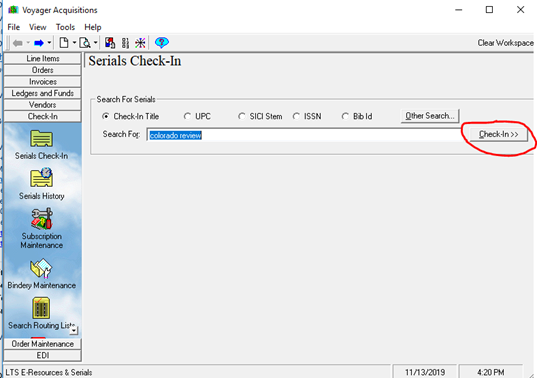Image resolution: width=537 pixels, height=378 pixels.
Task: Click the Check-In >> button
Action: click(498, 134)
